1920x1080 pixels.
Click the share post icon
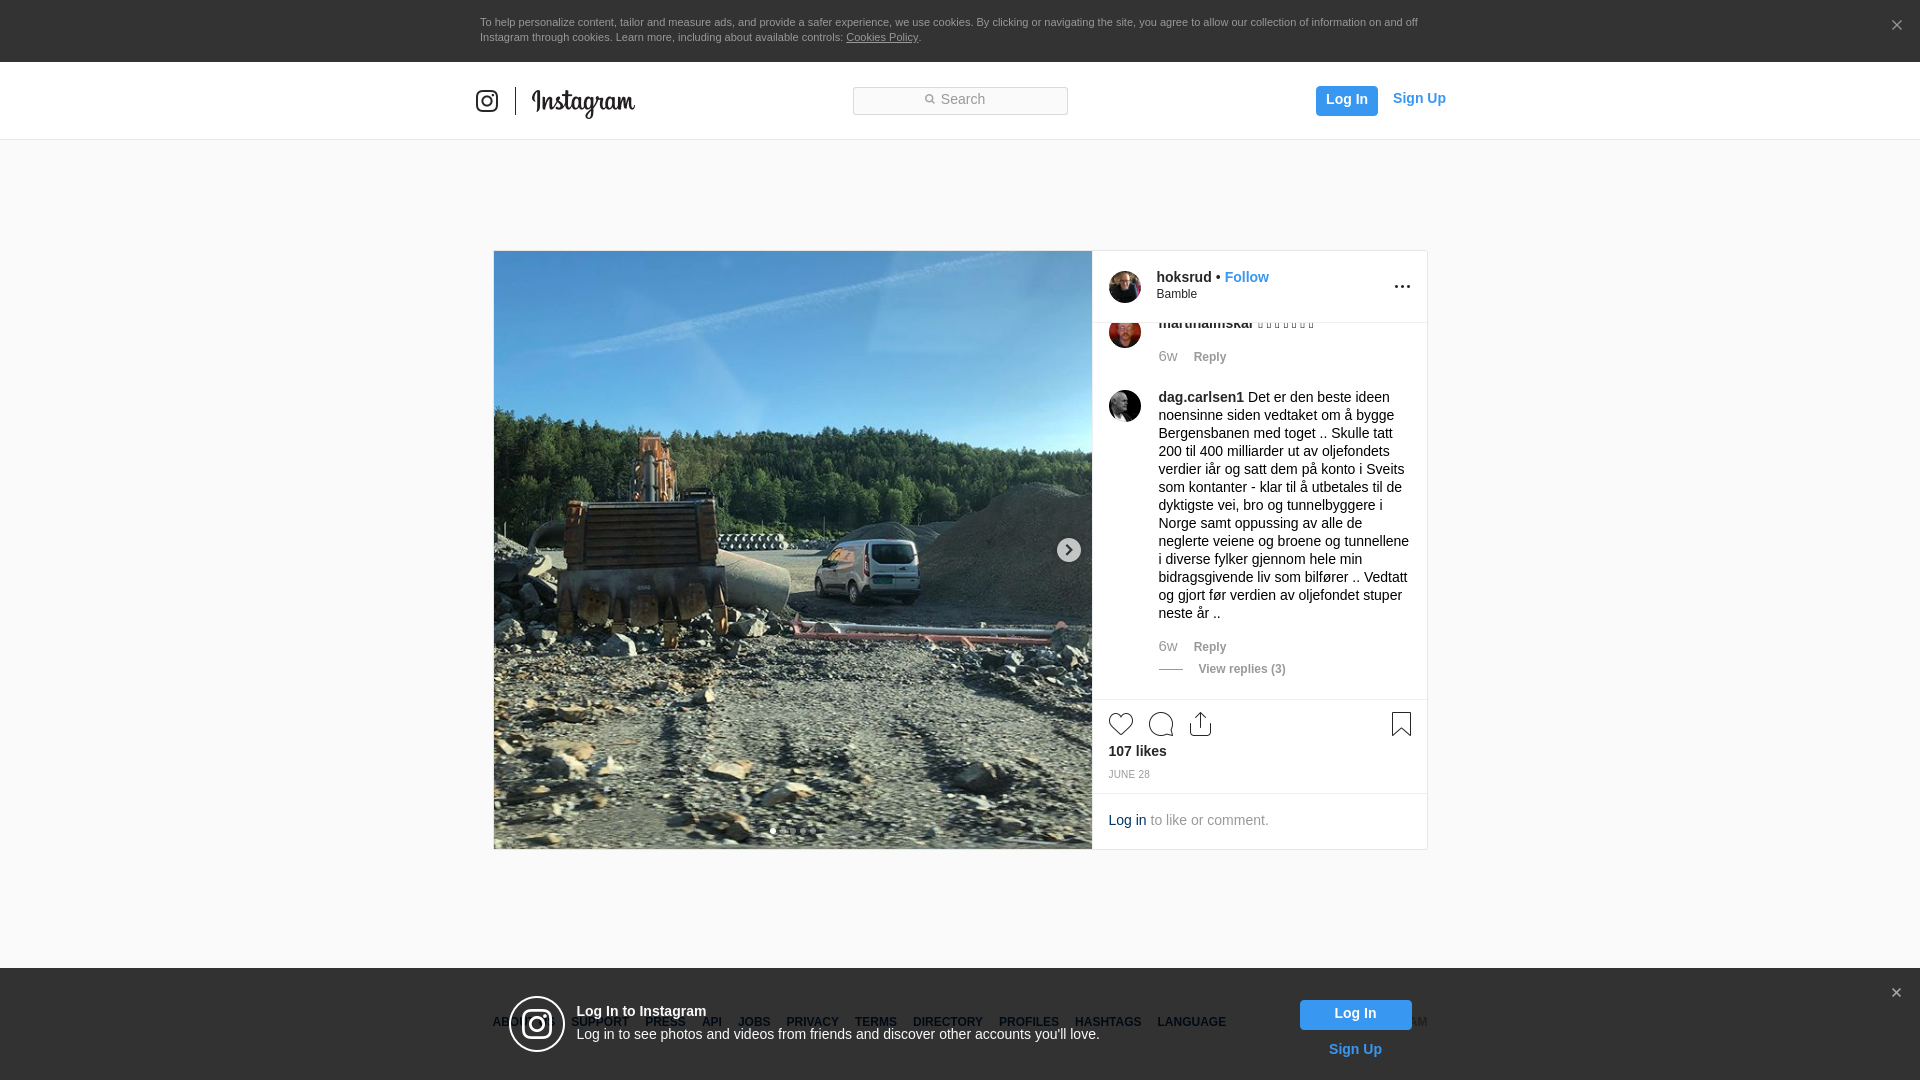pos(1200,724)
